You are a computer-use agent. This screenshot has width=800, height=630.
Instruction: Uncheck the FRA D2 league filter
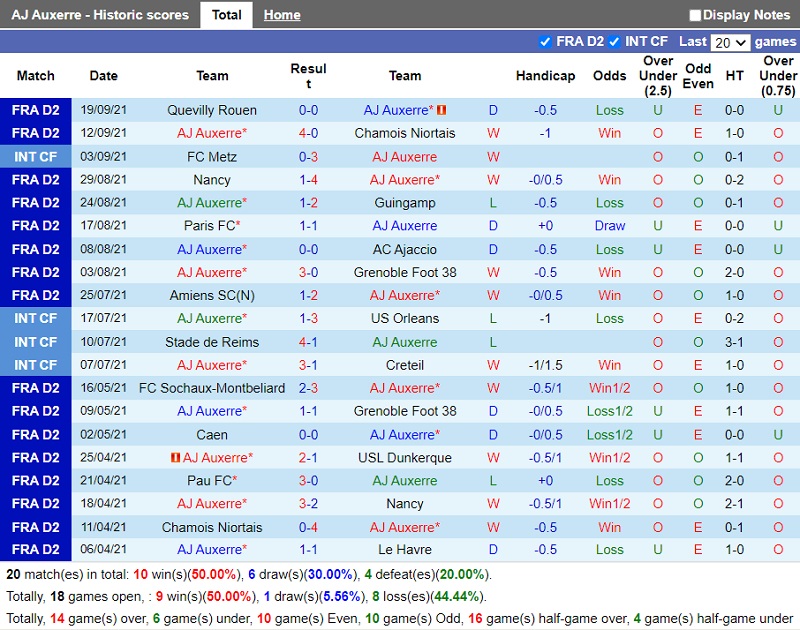[545, 41]
